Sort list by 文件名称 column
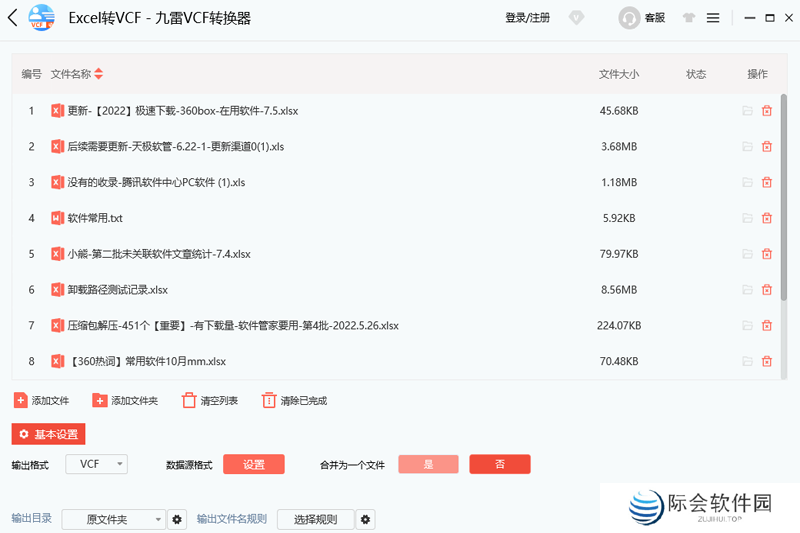The image size is (800, 533). 98,74
